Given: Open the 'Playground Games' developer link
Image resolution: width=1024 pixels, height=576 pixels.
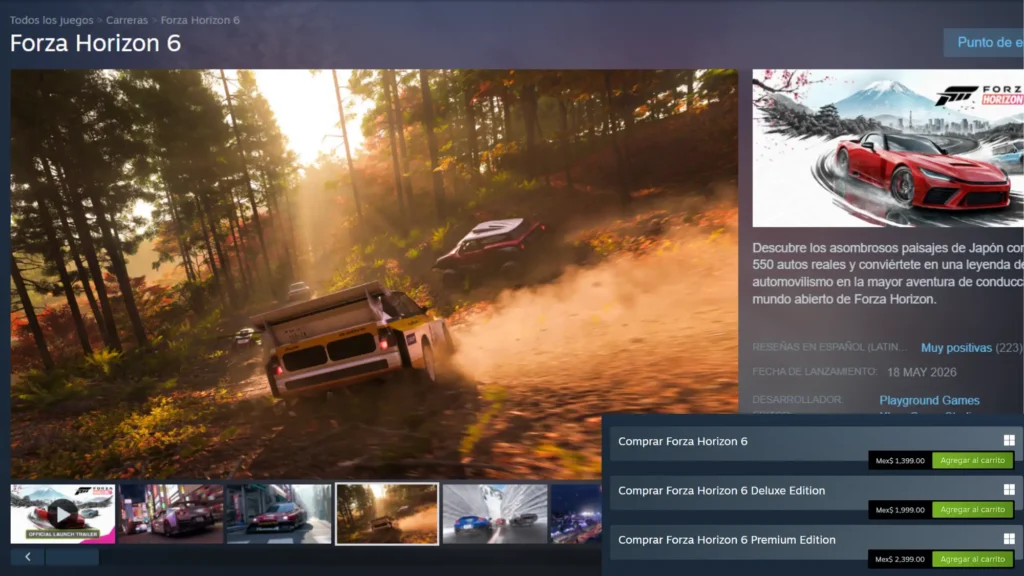Looking at the screenshot, I should point(929,400).
